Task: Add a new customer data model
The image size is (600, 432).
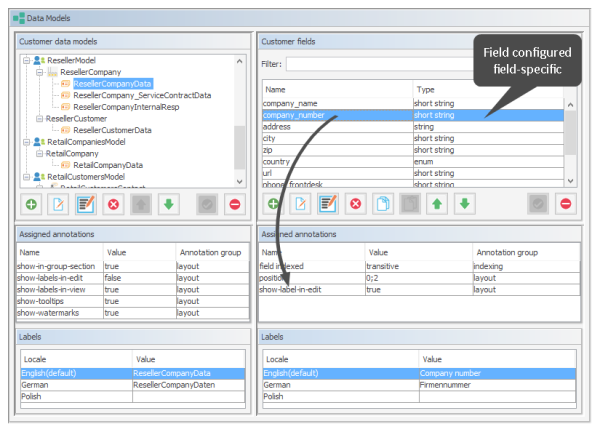Action: coord(31,204)
